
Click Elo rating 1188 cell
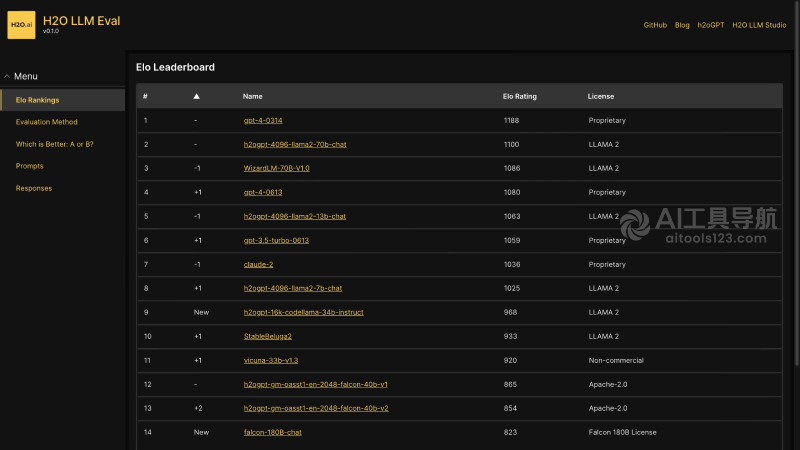click(511, 120)
